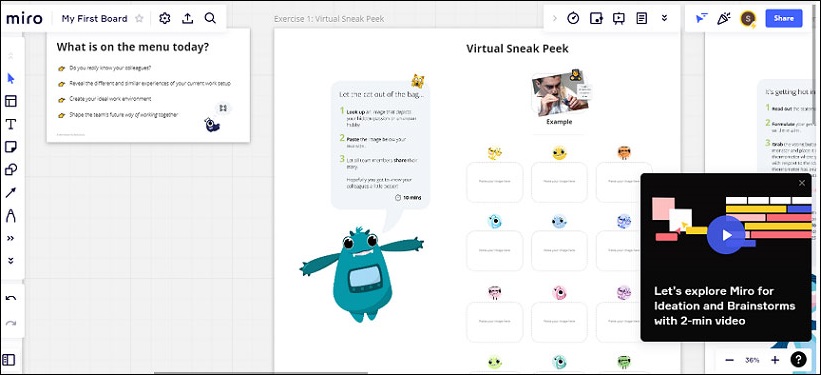The height and width of the screenshot is (375, 821).
Task: Zoom in with the plus button
Action: [775, 360]
